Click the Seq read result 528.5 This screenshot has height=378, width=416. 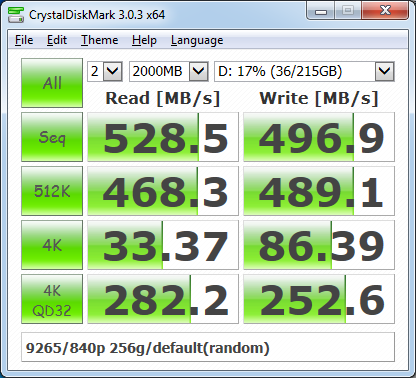click(x=163, y=137)
